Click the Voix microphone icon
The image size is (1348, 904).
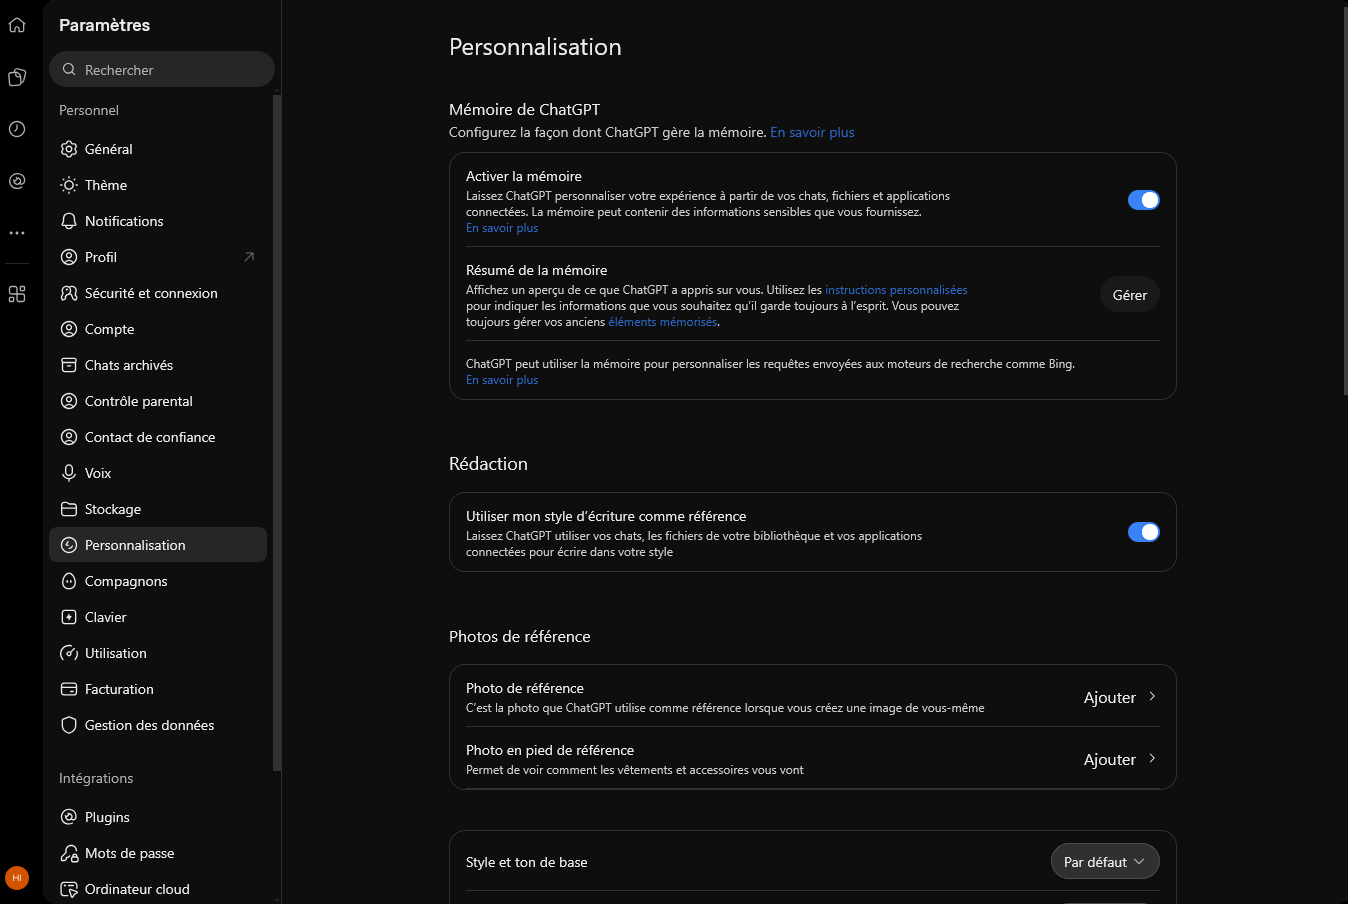[x=69, y=473]
